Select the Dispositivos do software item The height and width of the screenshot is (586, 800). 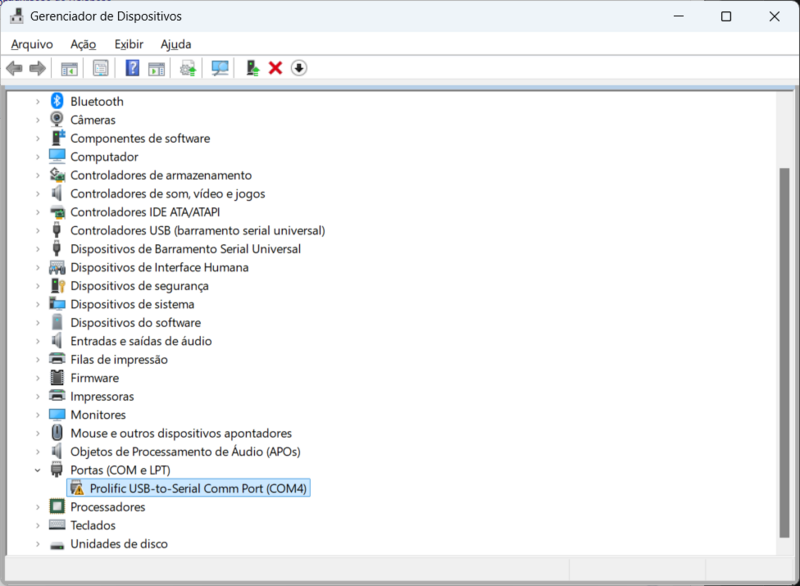pyautogui.click(x=136, y=323)
